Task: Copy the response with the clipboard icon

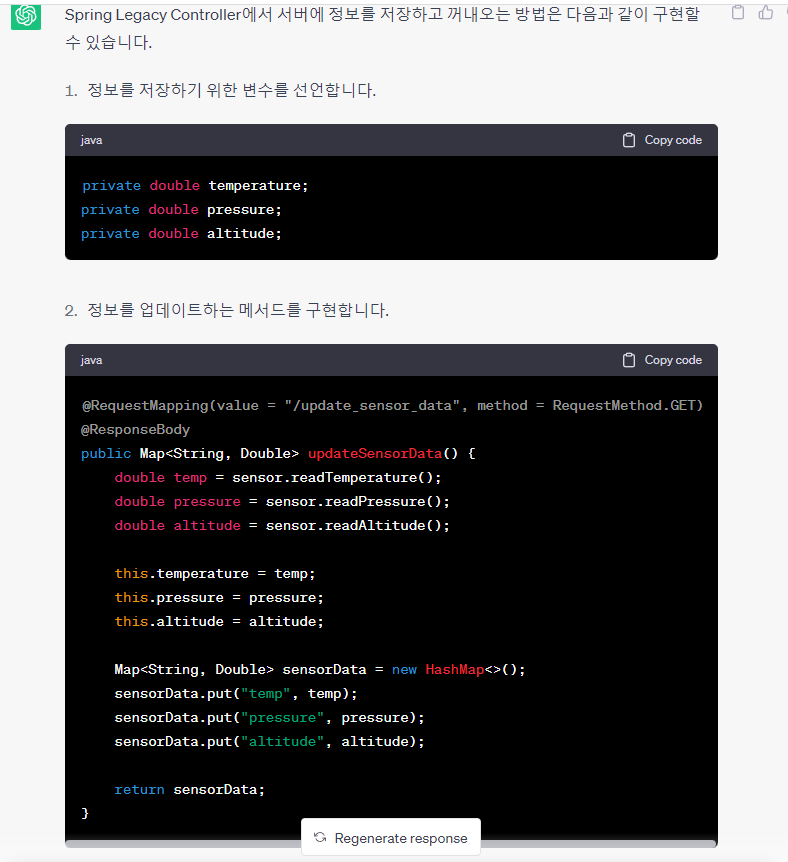Action: [x=738, y=12]
